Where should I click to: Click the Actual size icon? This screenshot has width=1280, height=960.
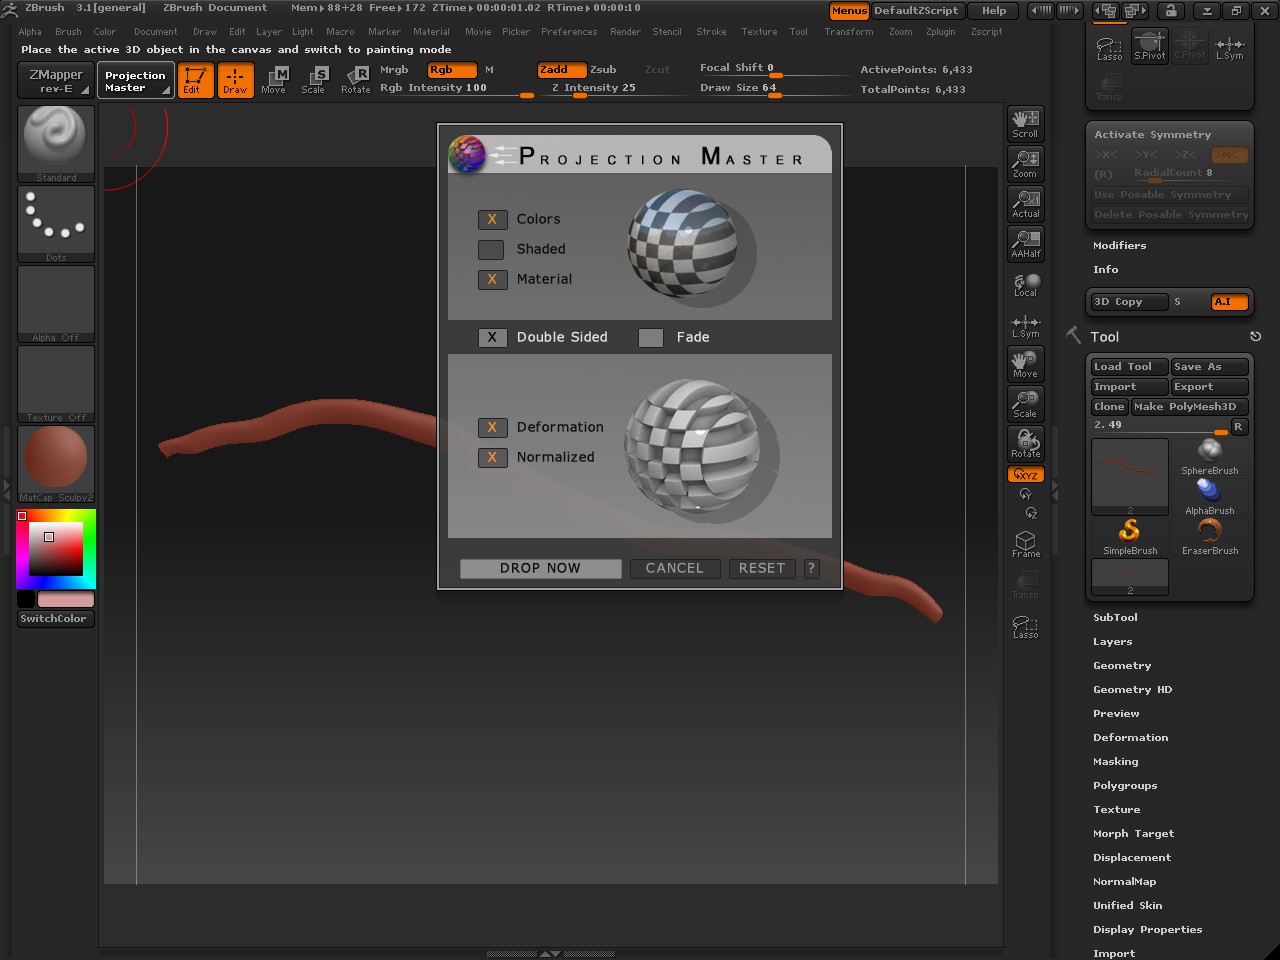[x=1026, y=203]
